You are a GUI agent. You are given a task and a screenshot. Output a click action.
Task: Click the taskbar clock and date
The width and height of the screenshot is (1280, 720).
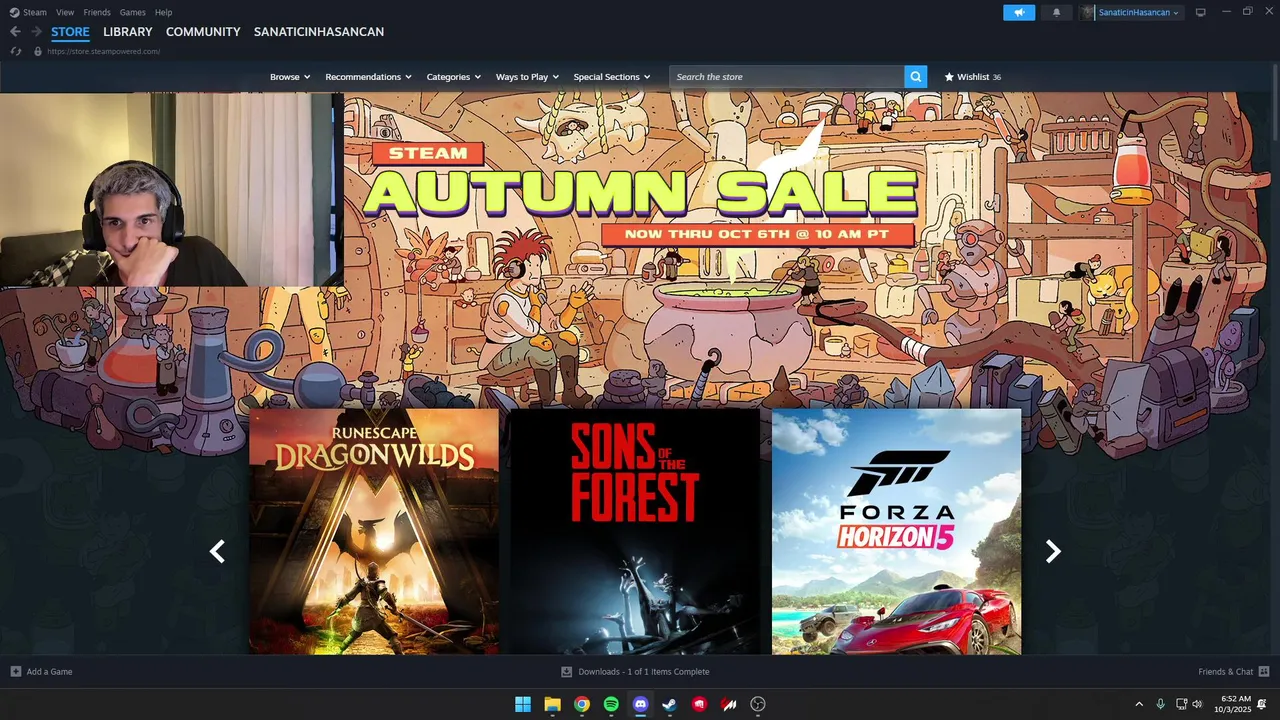pyautogui.click(x=1233, y=704)
